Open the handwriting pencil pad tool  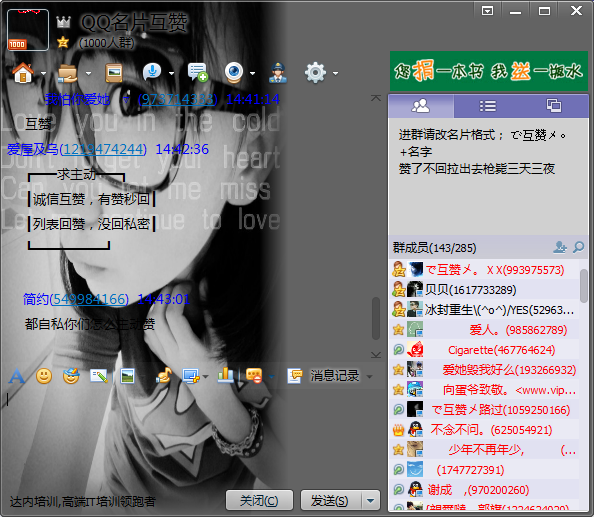click(99, 376)
